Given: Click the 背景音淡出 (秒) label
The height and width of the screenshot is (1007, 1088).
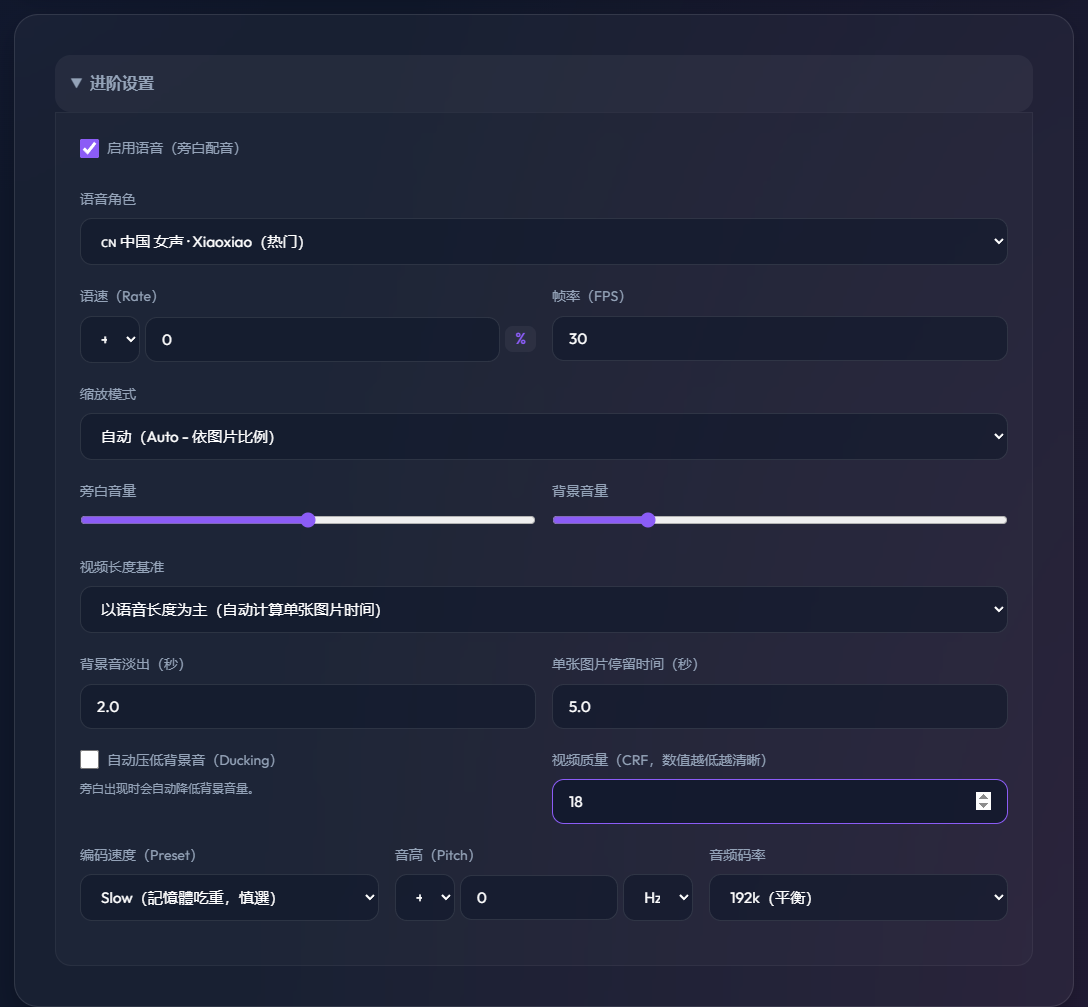Looking at the screenshot, I should coord(132,664).
